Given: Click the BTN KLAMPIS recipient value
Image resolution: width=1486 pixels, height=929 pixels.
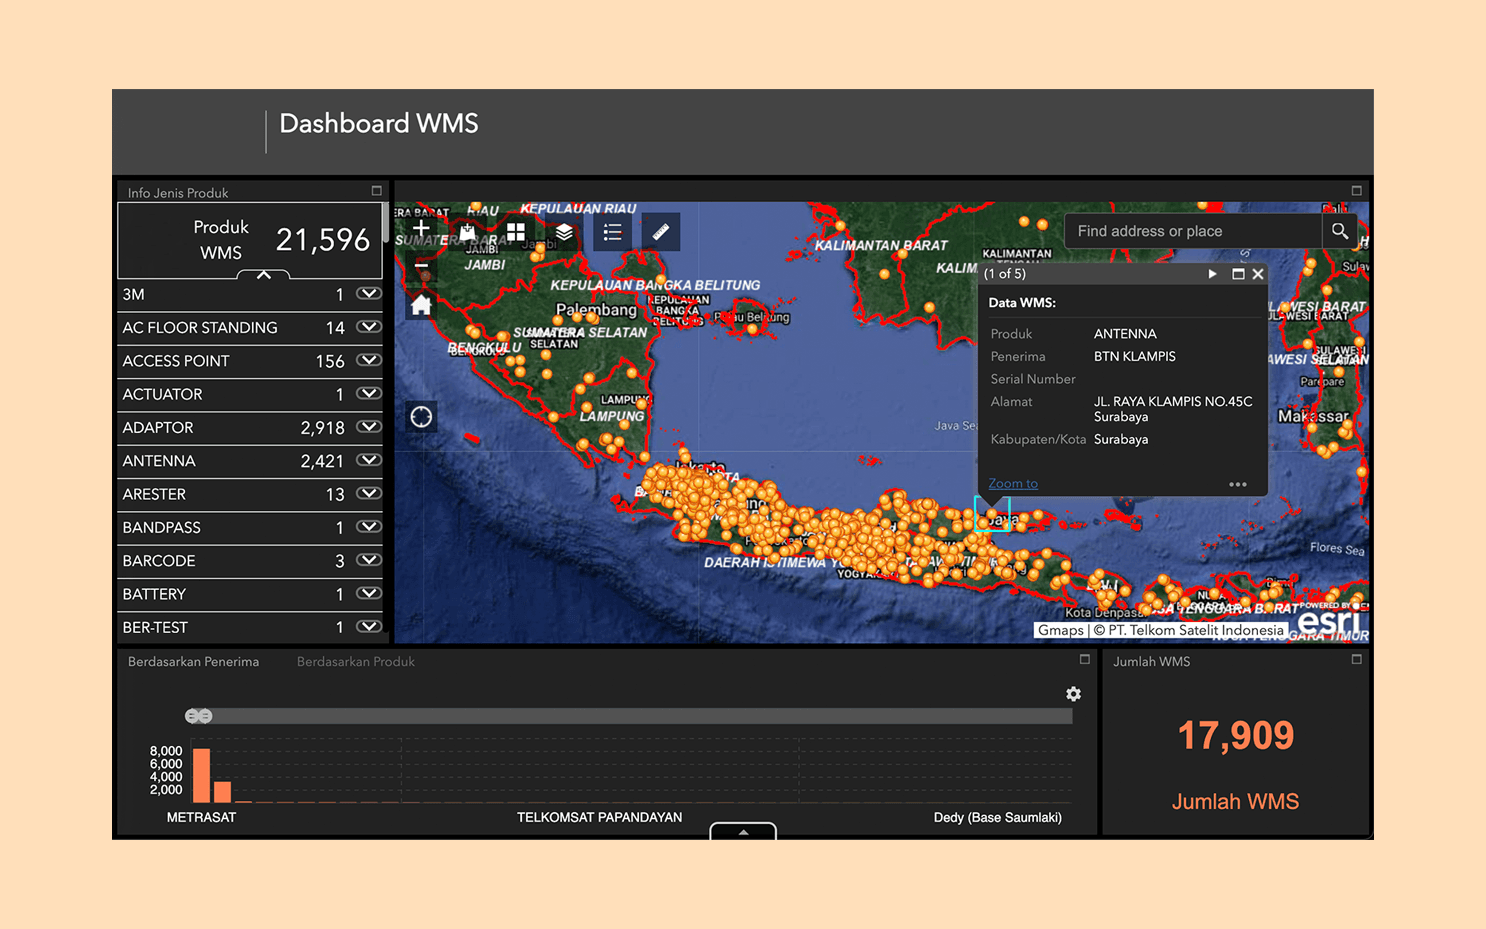Looking at the screenshot, I should tap(1135, 357).
